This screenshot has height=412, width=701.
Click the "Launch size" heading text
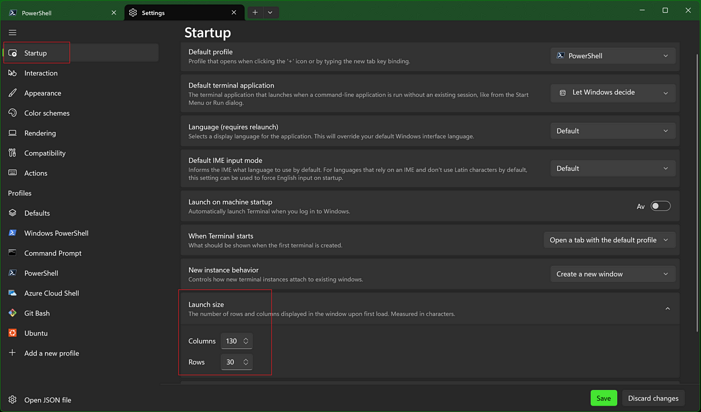point(206,304)
